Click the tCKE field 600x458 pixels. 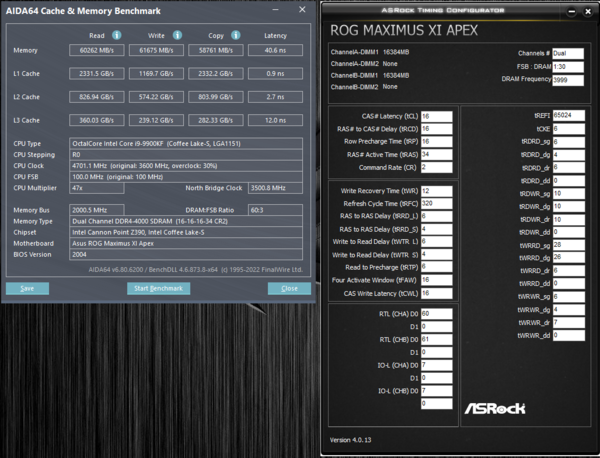[569, 129]
